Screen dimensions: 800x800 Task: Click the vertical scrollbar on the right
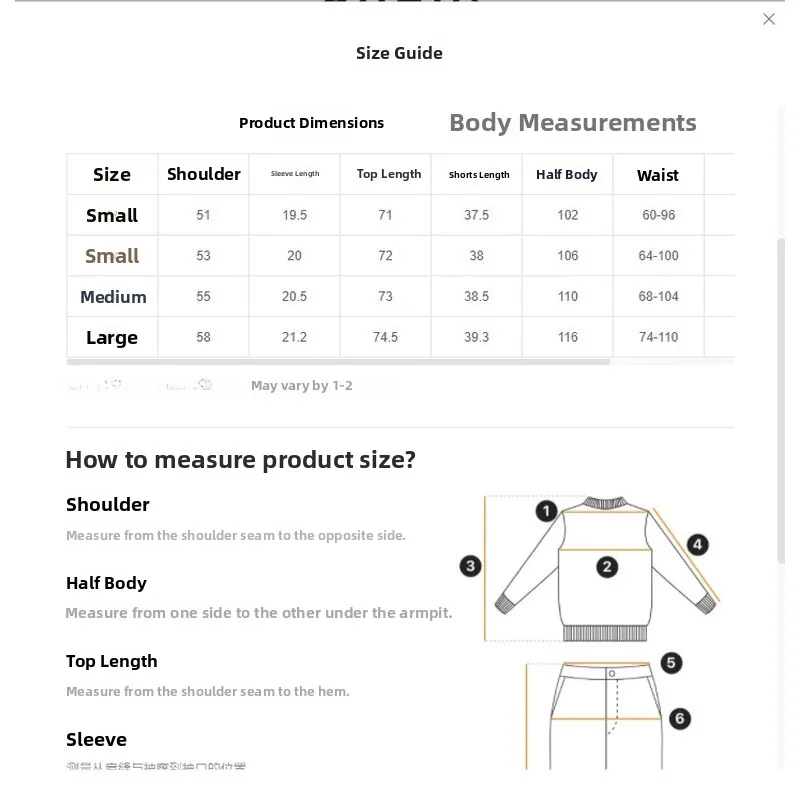click(x=783, y=400)
